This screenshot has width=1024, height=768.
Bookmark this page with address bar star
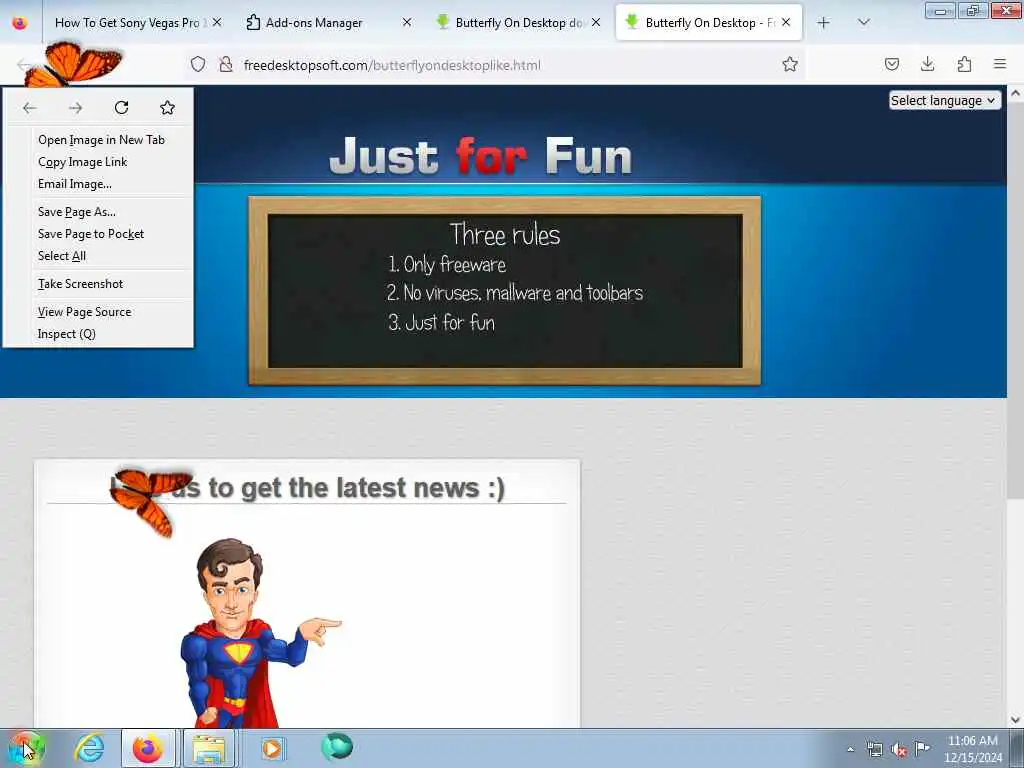click(x=790, y=64)
